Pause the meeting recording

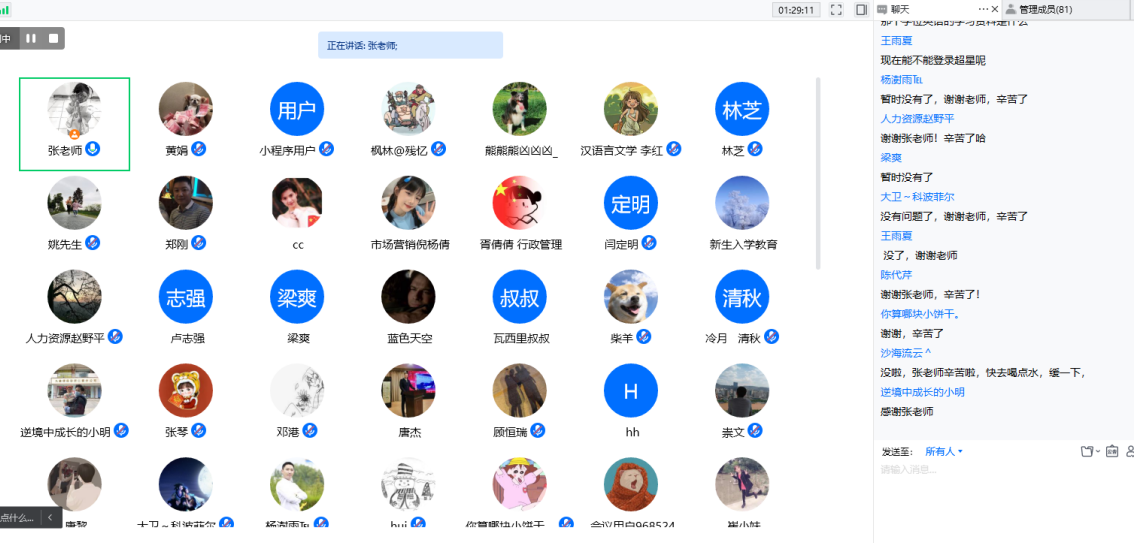(31, 39)
